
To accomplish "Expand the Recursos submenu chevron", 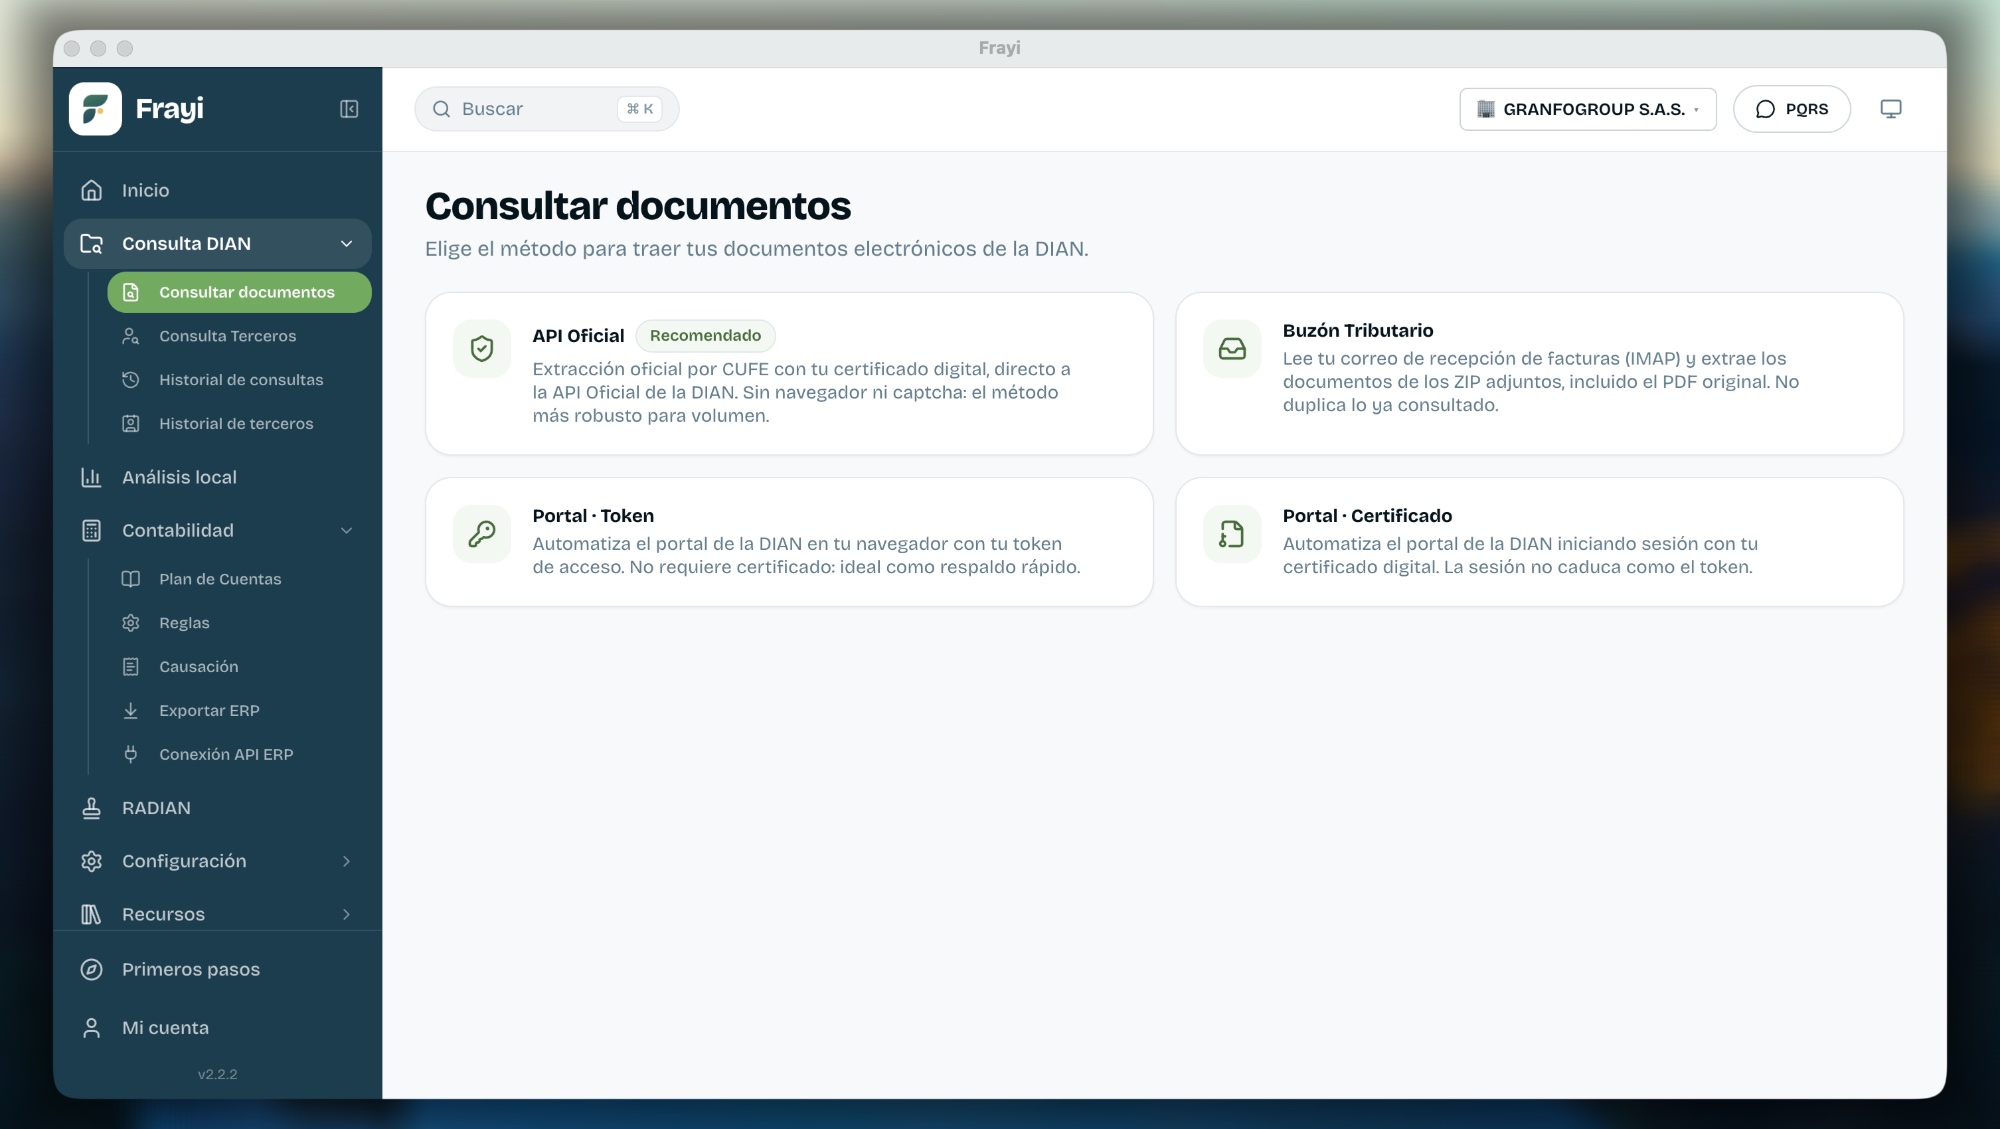I will [346, 914].
